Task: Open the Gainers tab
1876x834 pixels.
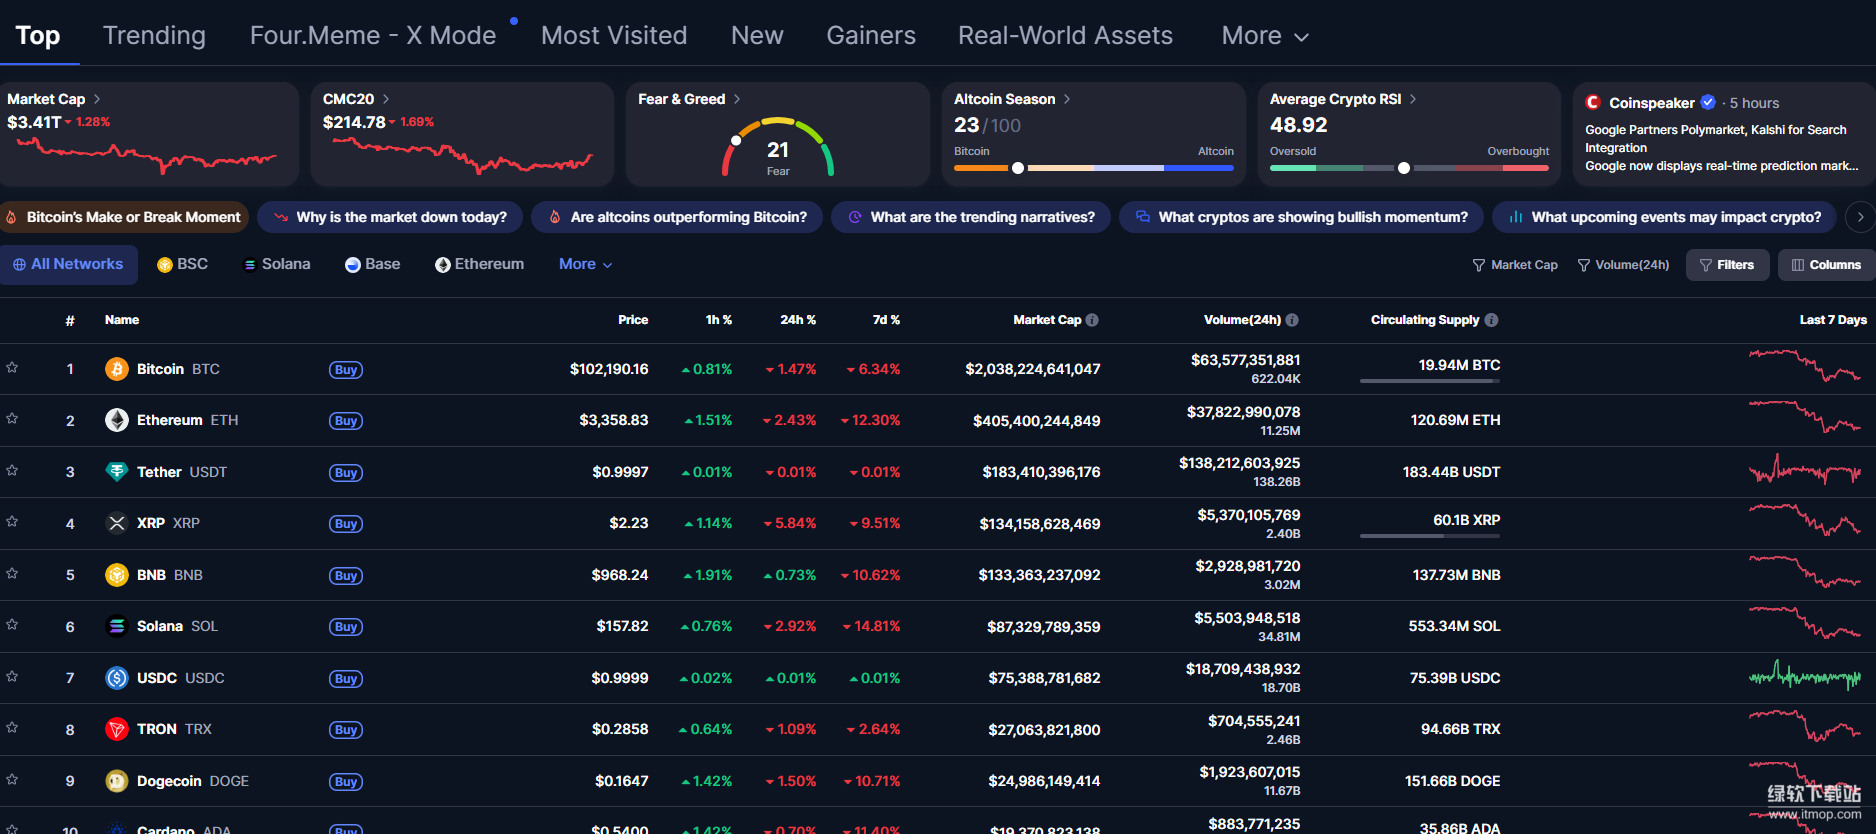Action: click(x=870, y=36)
